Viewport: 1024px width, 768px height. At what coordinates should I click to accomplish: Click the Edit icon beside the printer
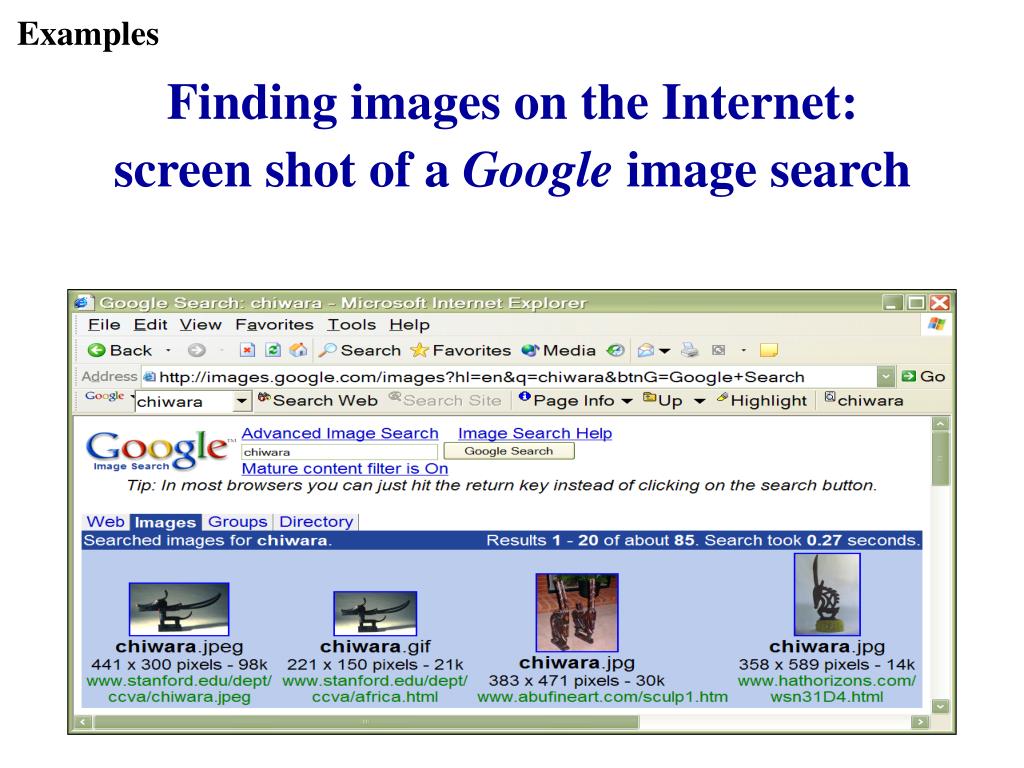[719, 351]
